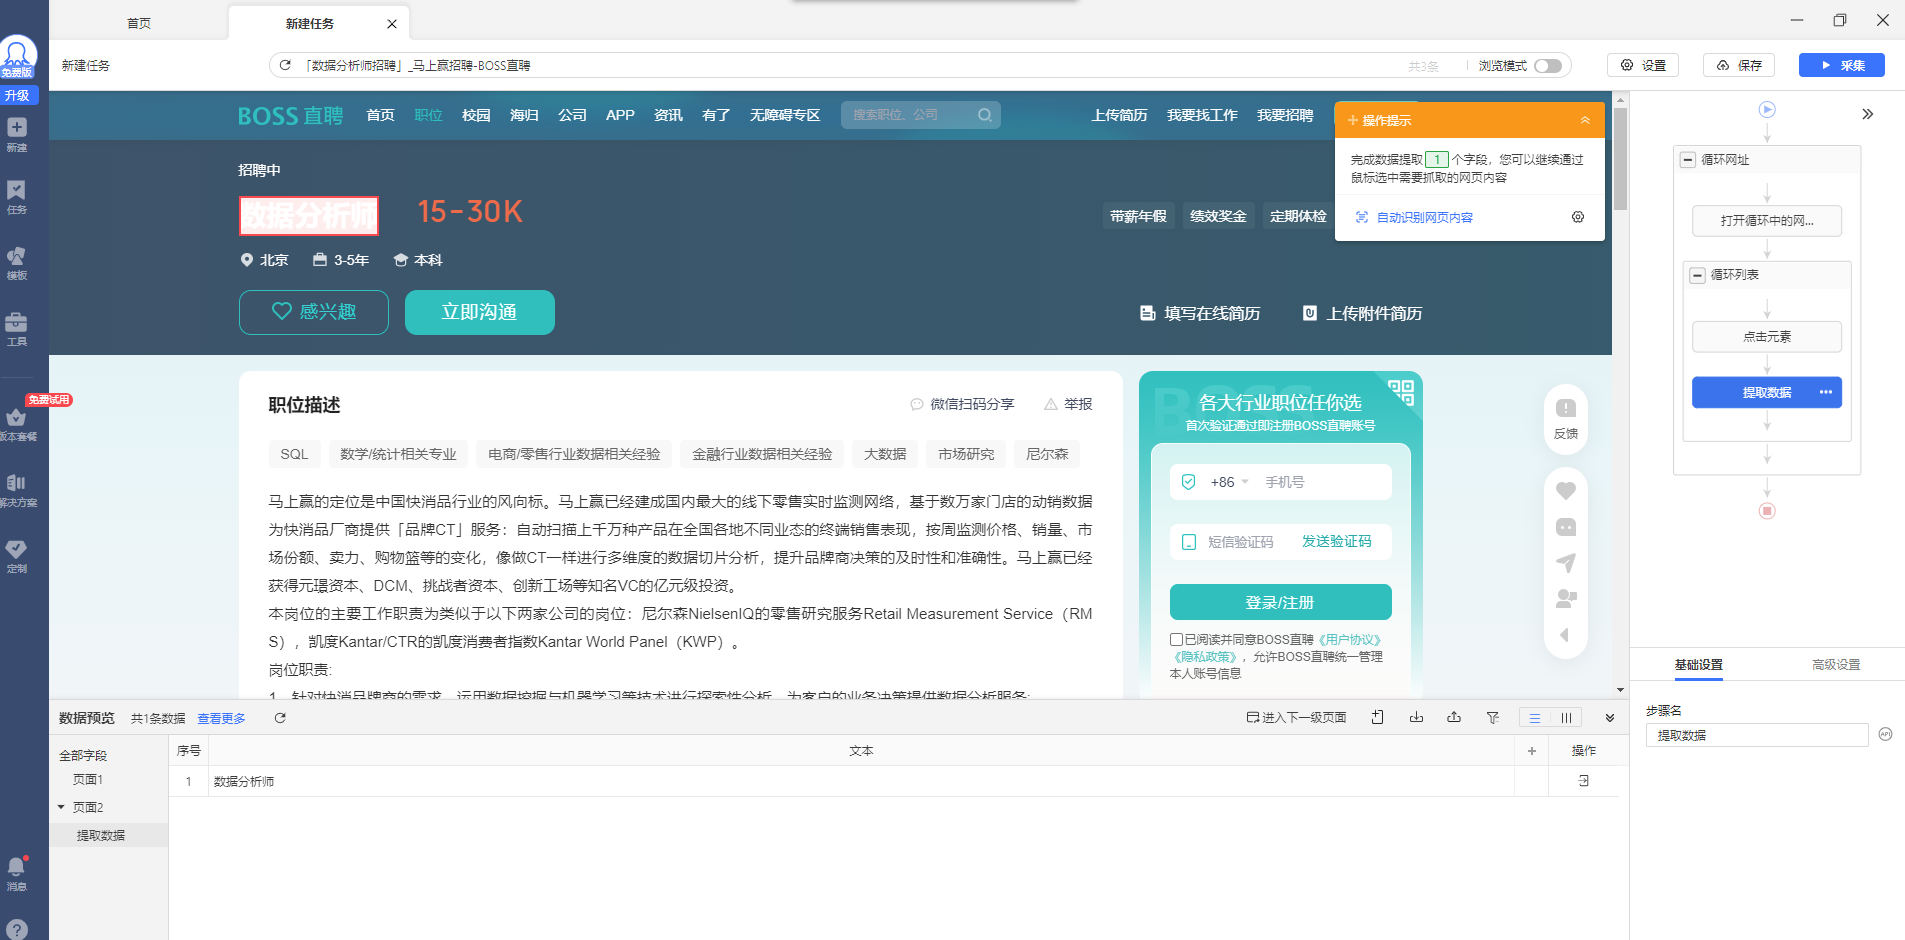Click the QR code login icon
1905x940 pixels.
click(1401, 391)
